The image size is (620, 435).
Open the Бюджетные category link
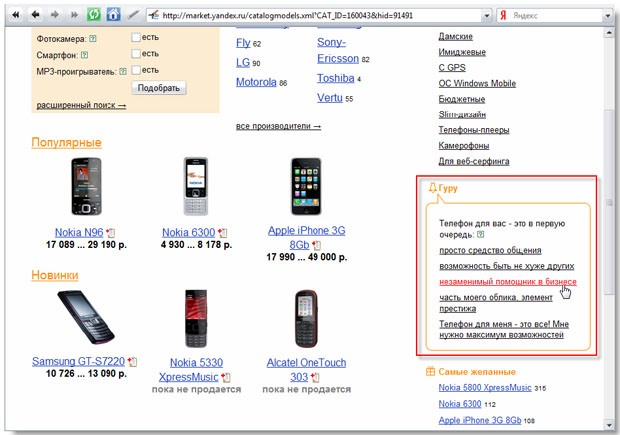tap(462, 99)
